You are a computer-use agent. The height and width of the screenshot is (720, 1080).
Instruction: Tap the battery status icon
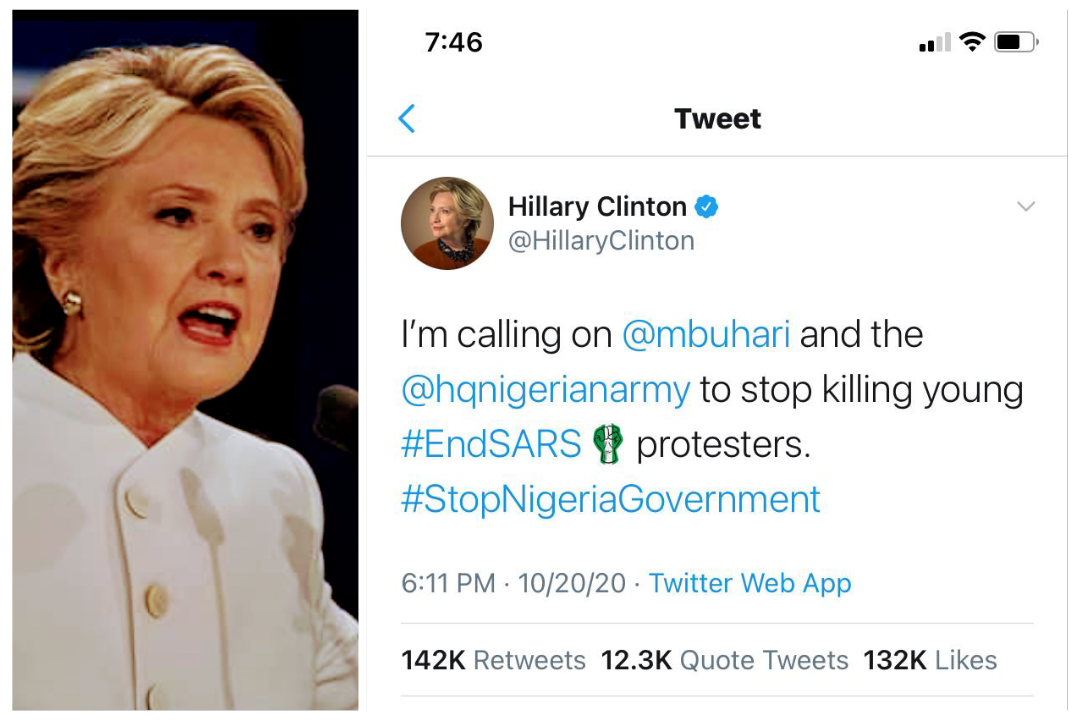coord(1016,42)
